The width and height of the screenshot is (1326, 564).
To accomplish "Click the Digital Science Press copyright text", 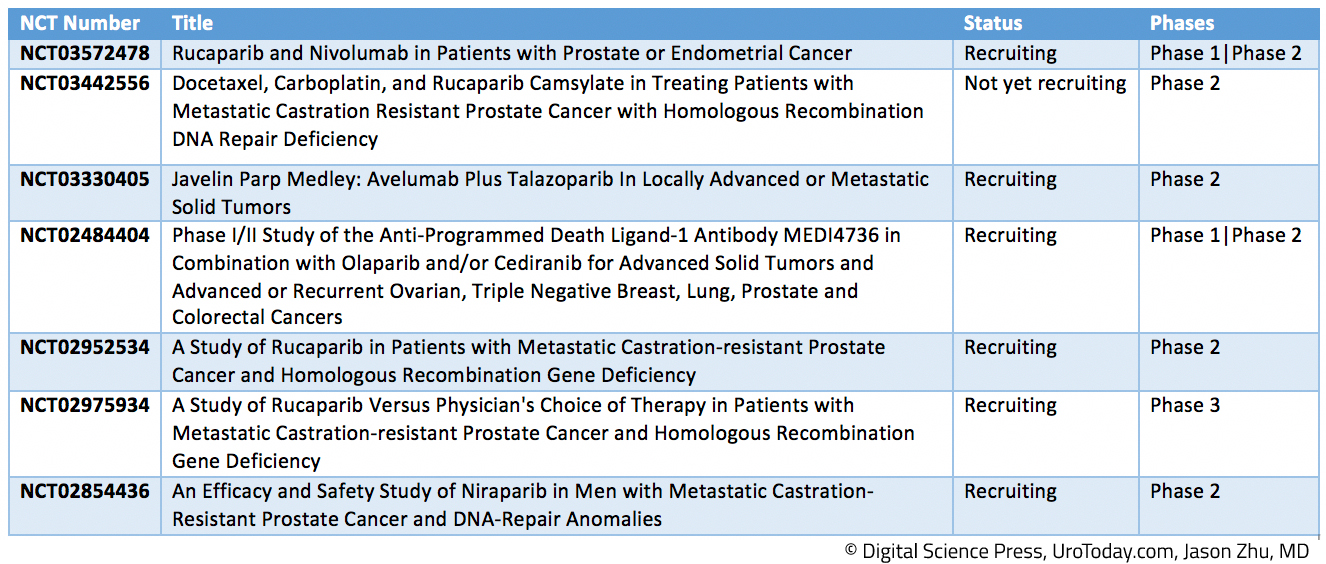I will click(1076, 551).
